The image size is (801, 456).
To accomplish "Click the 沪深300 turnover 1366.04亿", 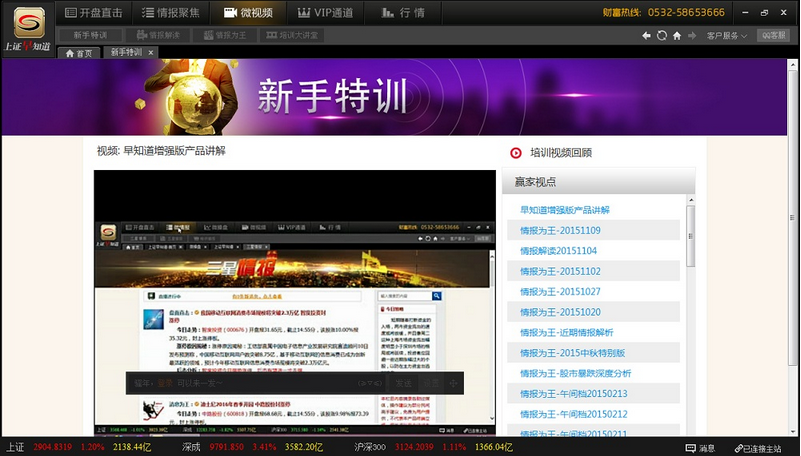I will coord(493,447).
